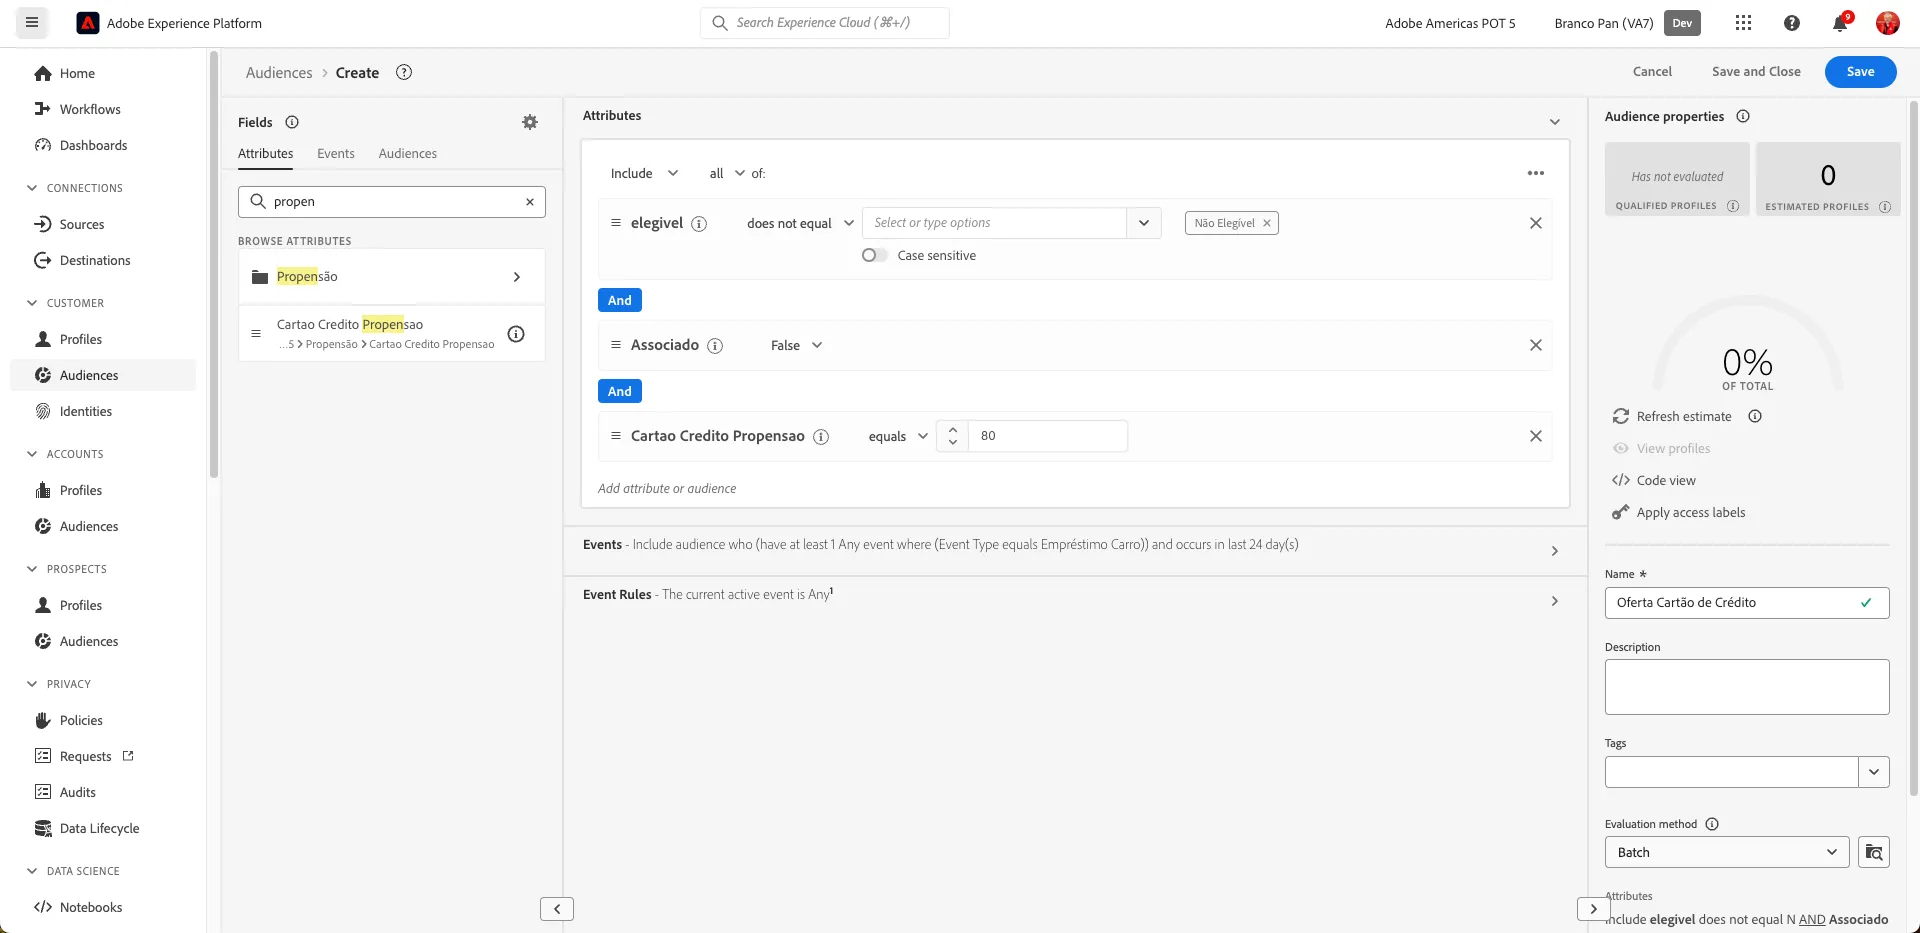Open the evaluation method browse icon
This screenshot has width=1920, height=933.
(x=1874, y=852)
